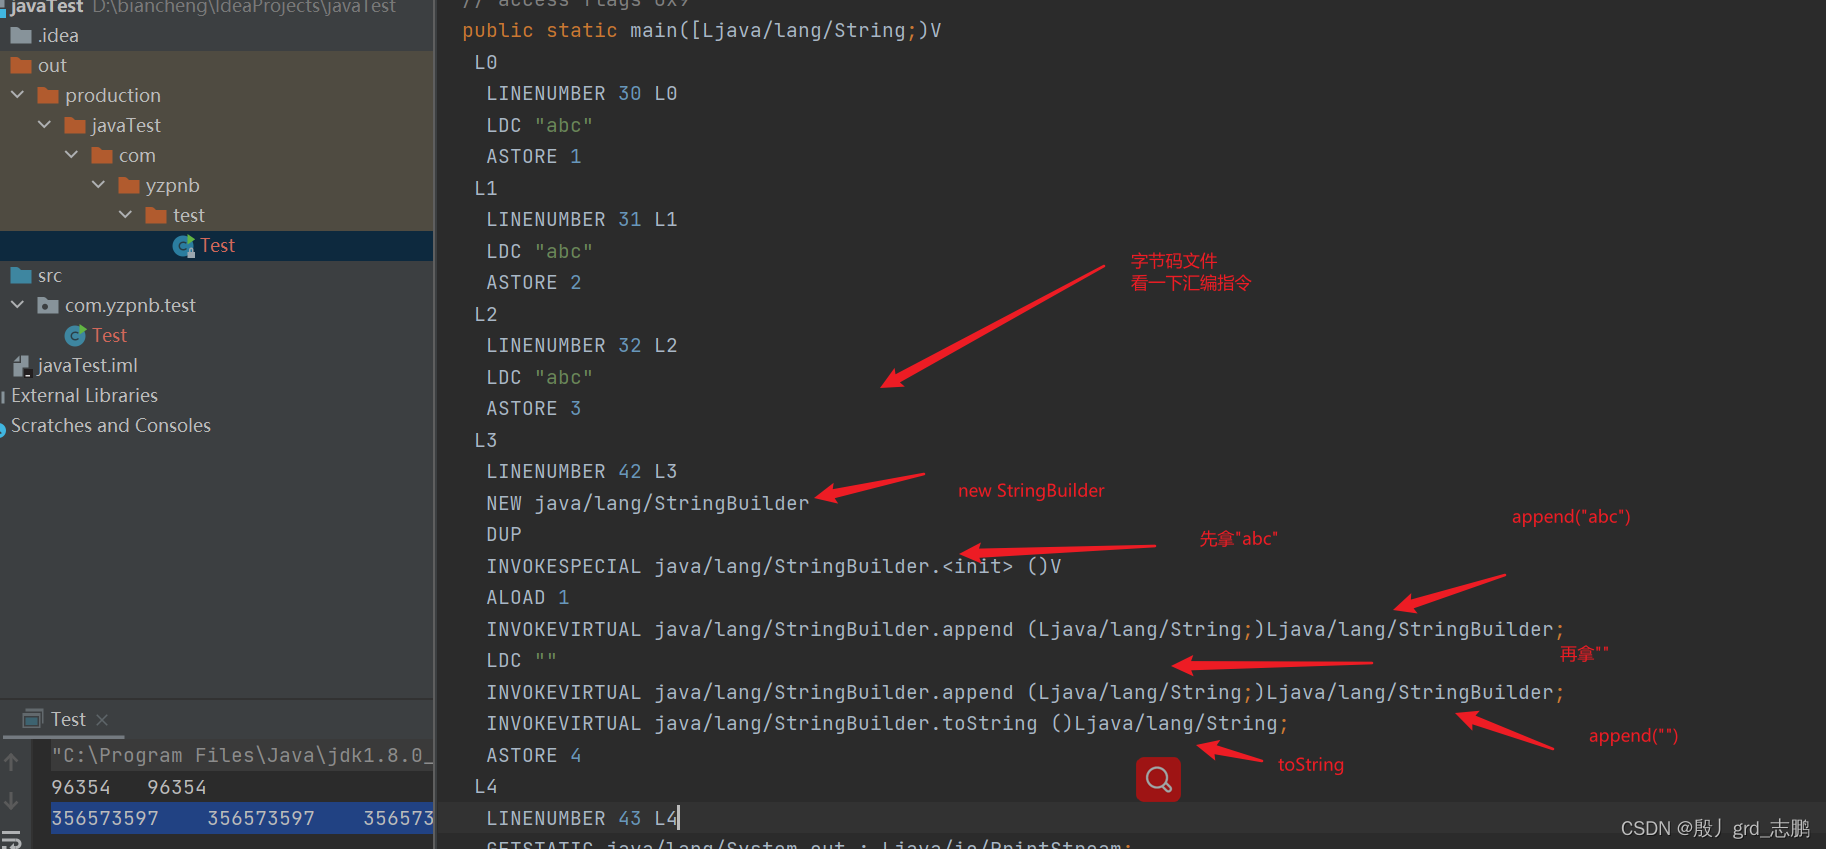Collapse the production folder chevron

pyautogui.click(x=17, y=95)
